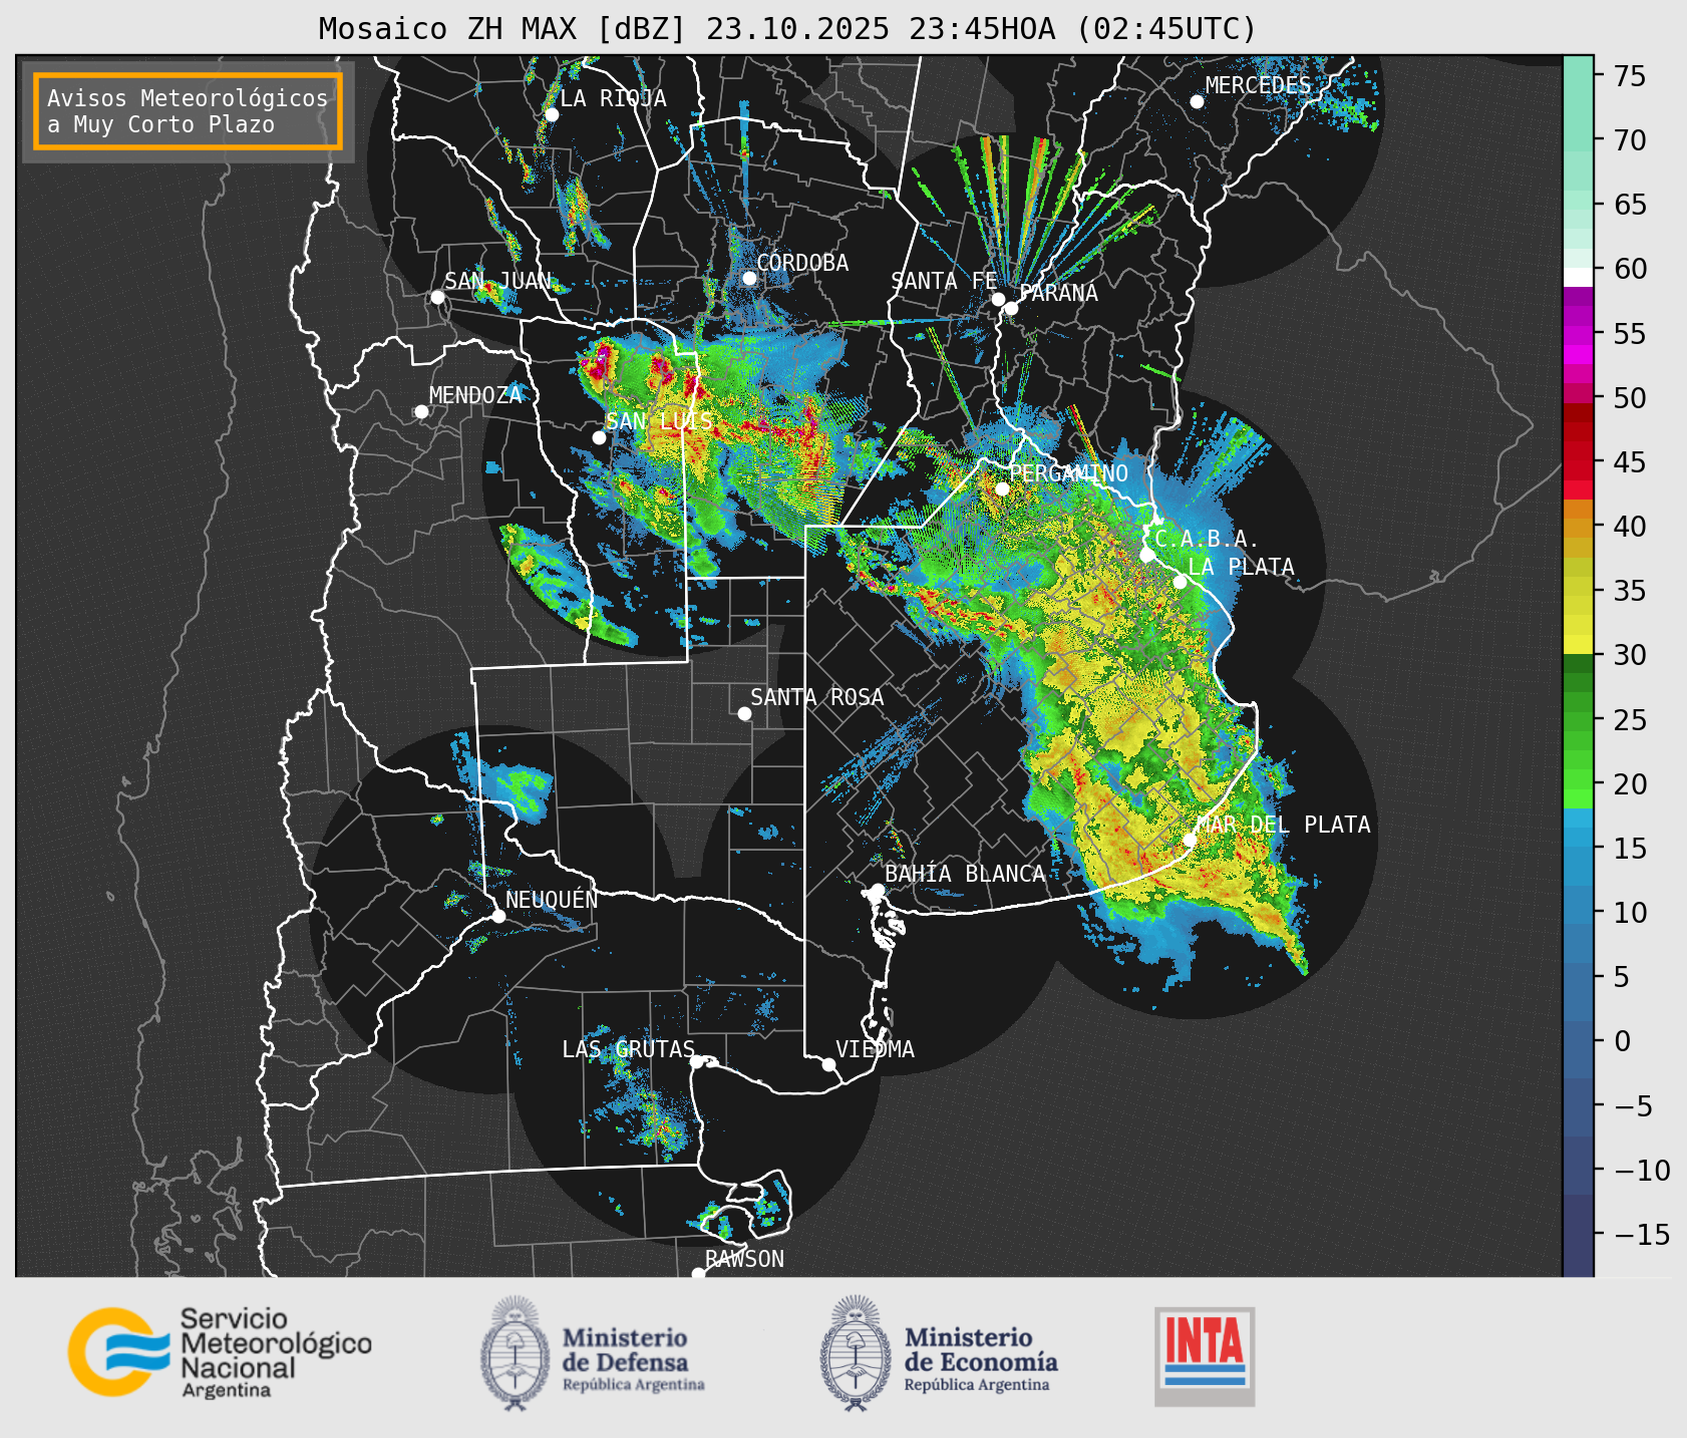1687x1438 pixels.
Task: Click the INTA logo
Action: (x=1205, y=1356)
